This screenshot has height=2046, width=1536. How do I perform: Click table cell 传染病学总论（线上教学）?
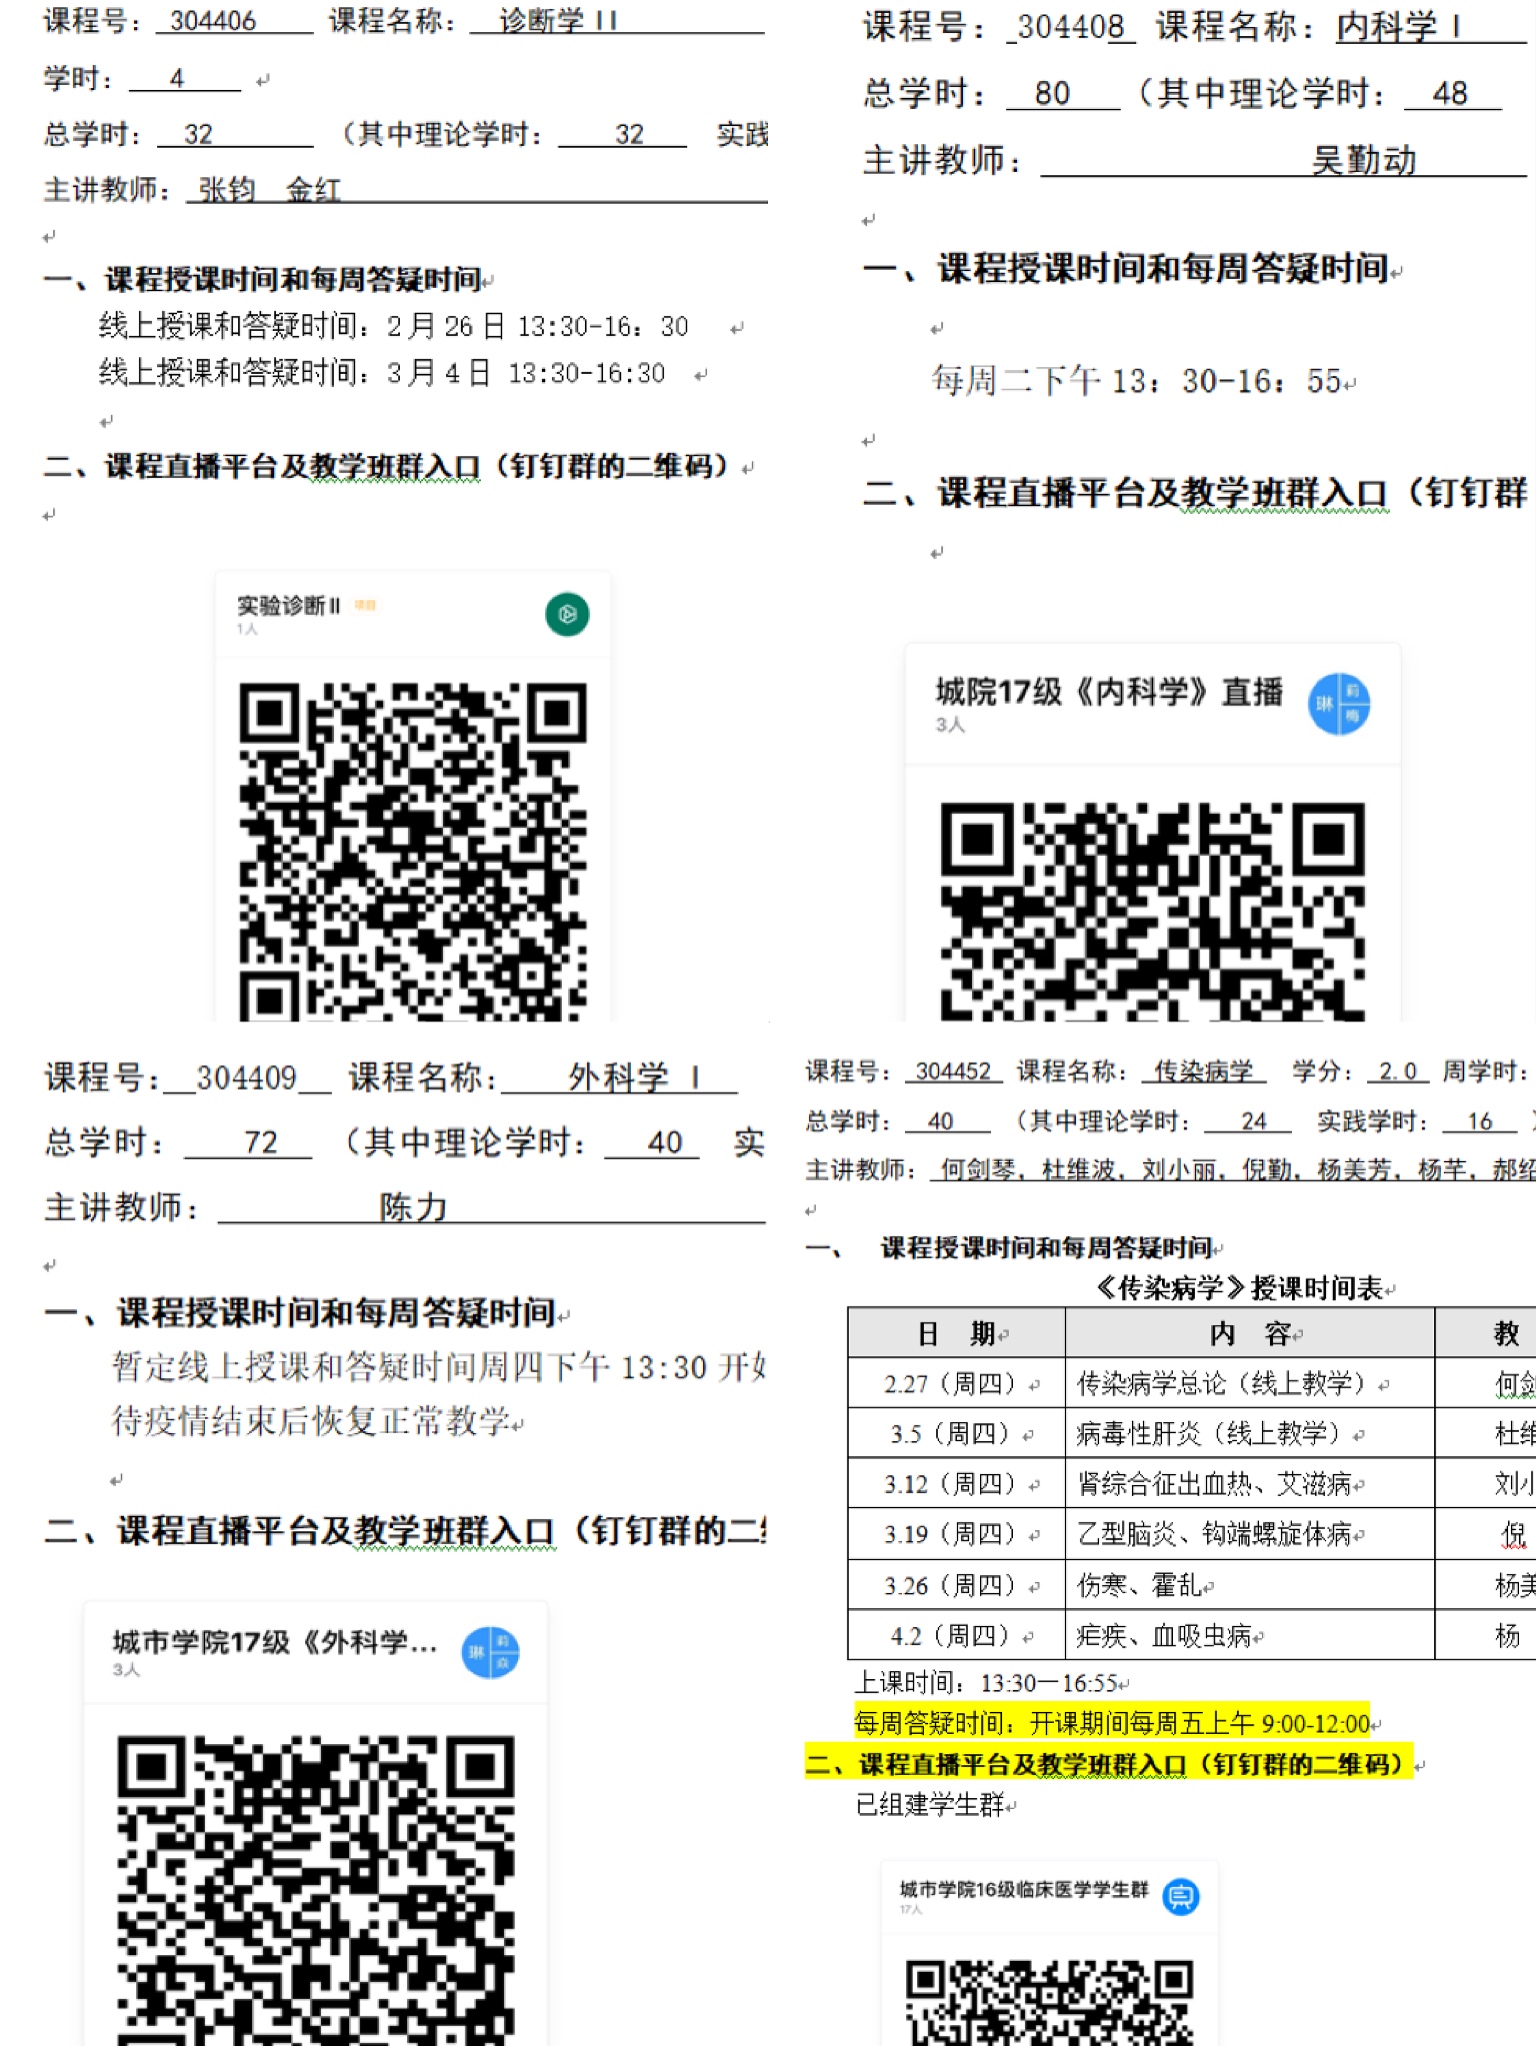[1250, 1383]
